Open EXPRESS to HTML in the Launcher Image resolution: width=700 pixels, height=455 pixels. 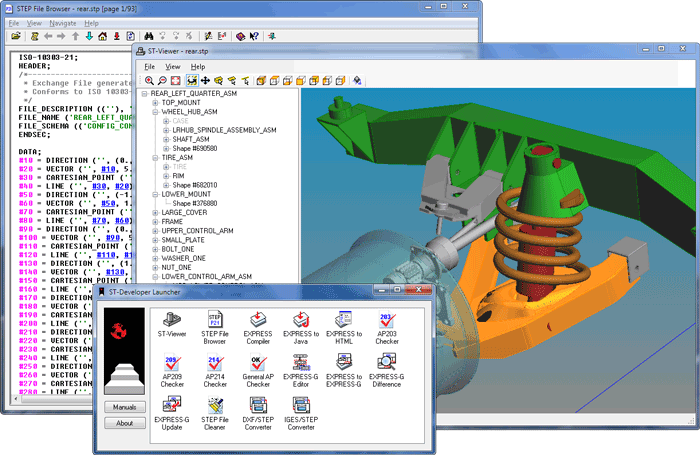pyautogui.click(x=344, y=327)
